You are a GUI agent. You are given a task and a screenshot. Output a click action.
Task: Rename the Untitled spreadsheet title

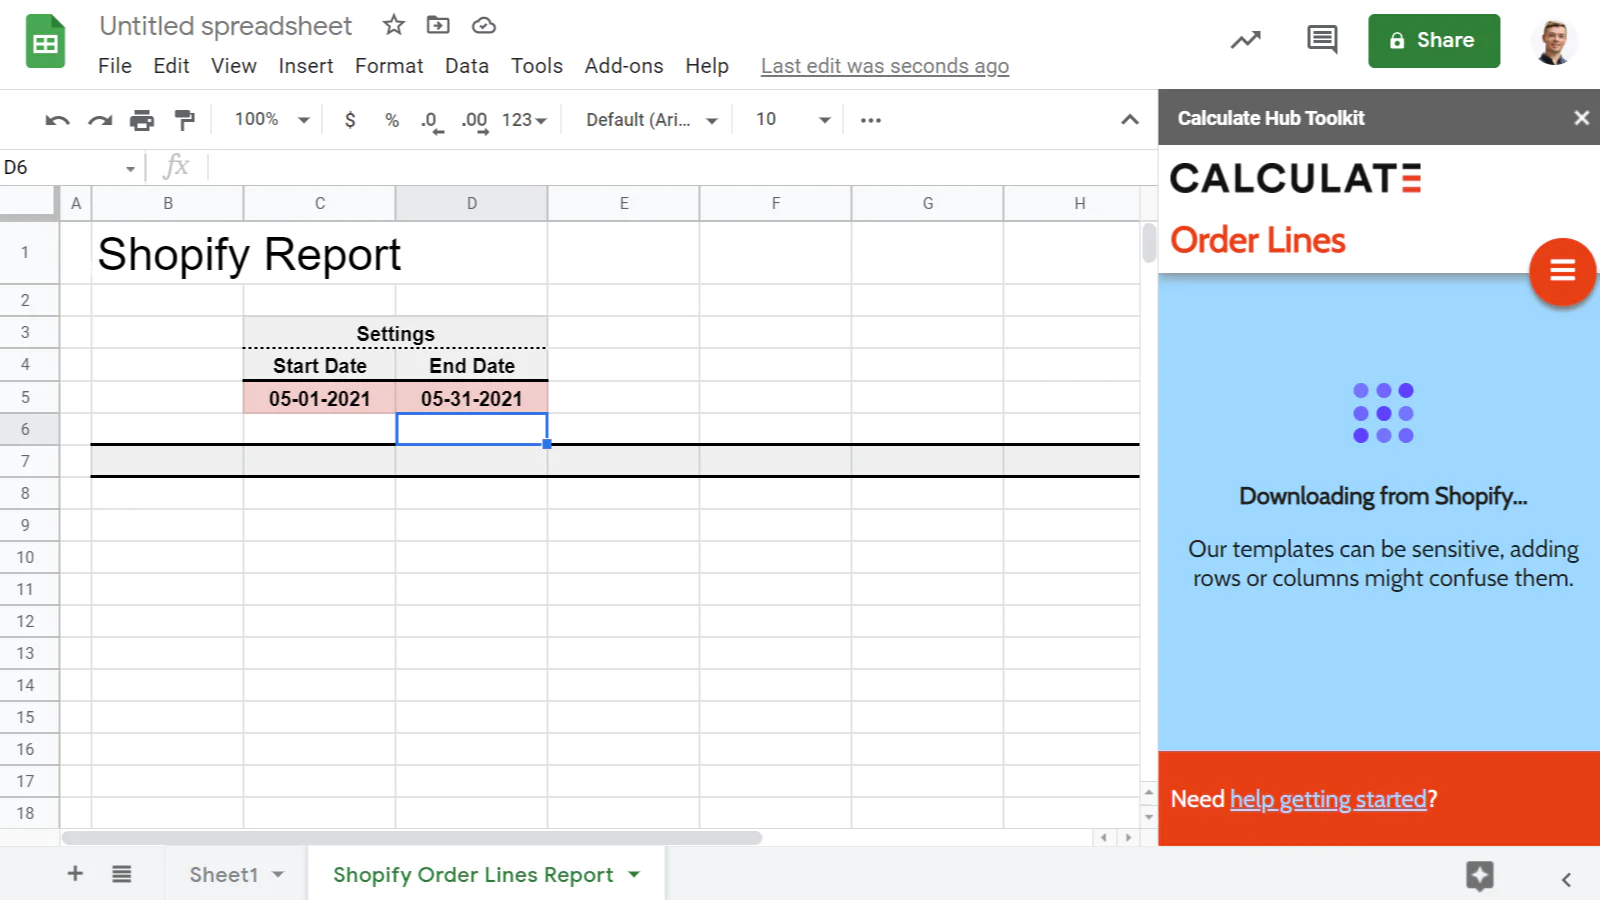(226, 26)
